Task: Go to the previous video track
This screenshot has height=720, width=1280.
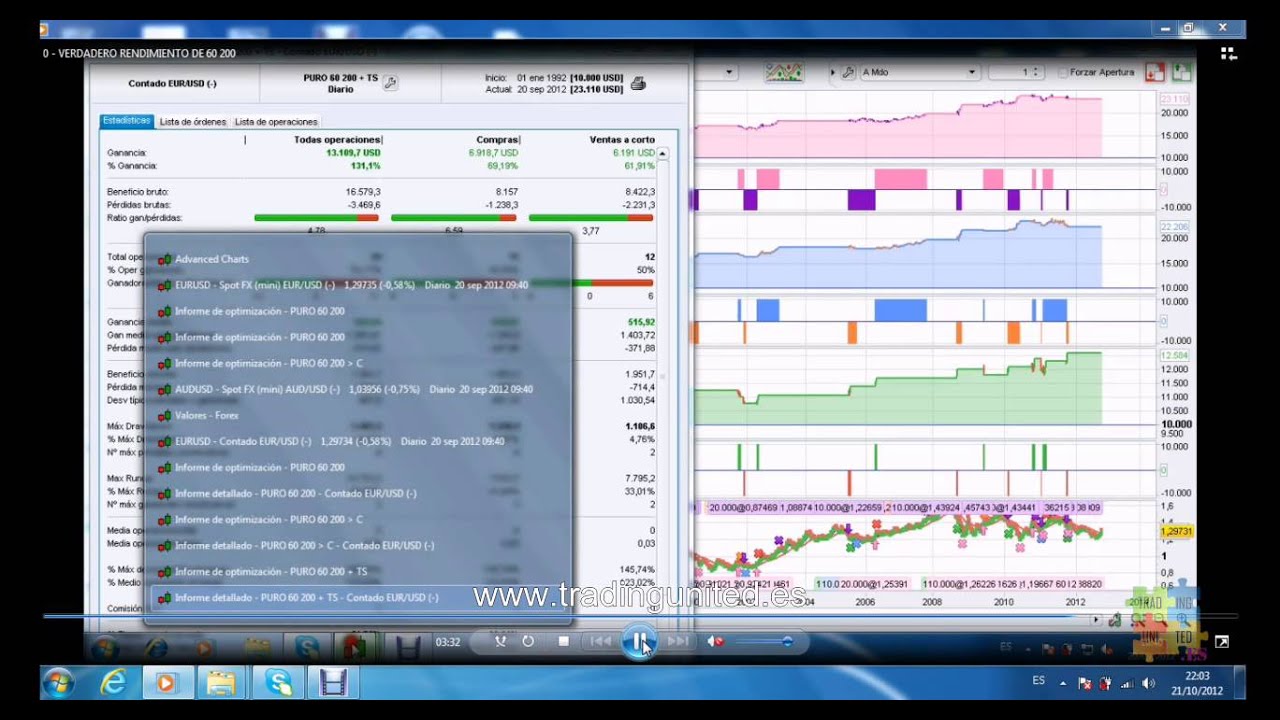Action: coord(600,641)
